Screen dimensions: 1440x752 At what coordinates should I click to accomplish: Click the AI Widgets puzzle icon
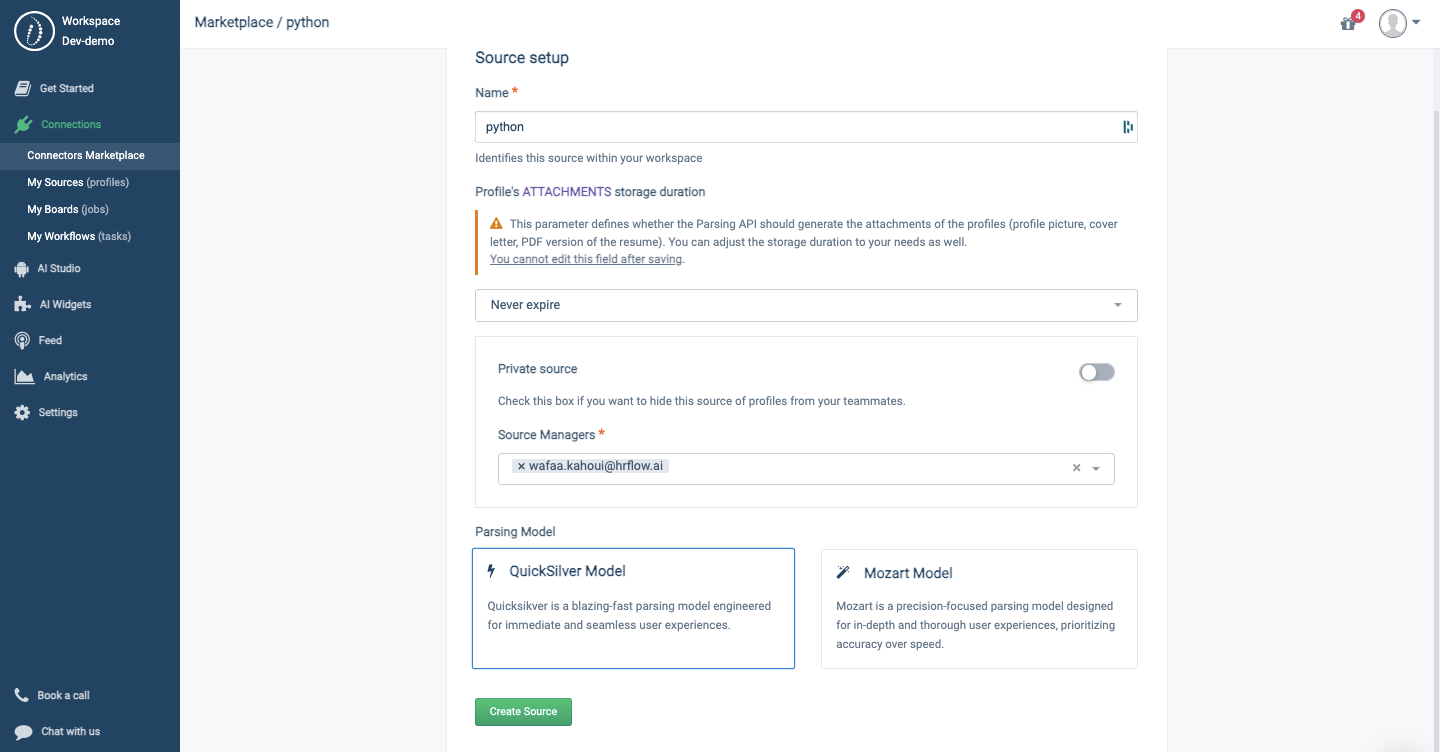(22, 305)
